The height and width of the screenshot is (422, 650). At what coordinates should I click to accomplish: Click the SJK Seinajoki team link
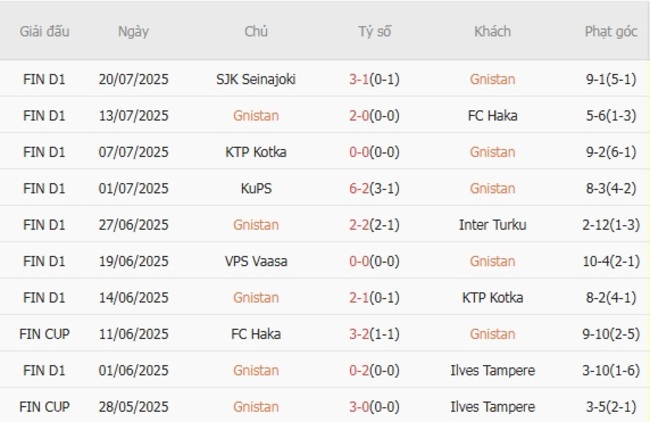tap(255, 79)
